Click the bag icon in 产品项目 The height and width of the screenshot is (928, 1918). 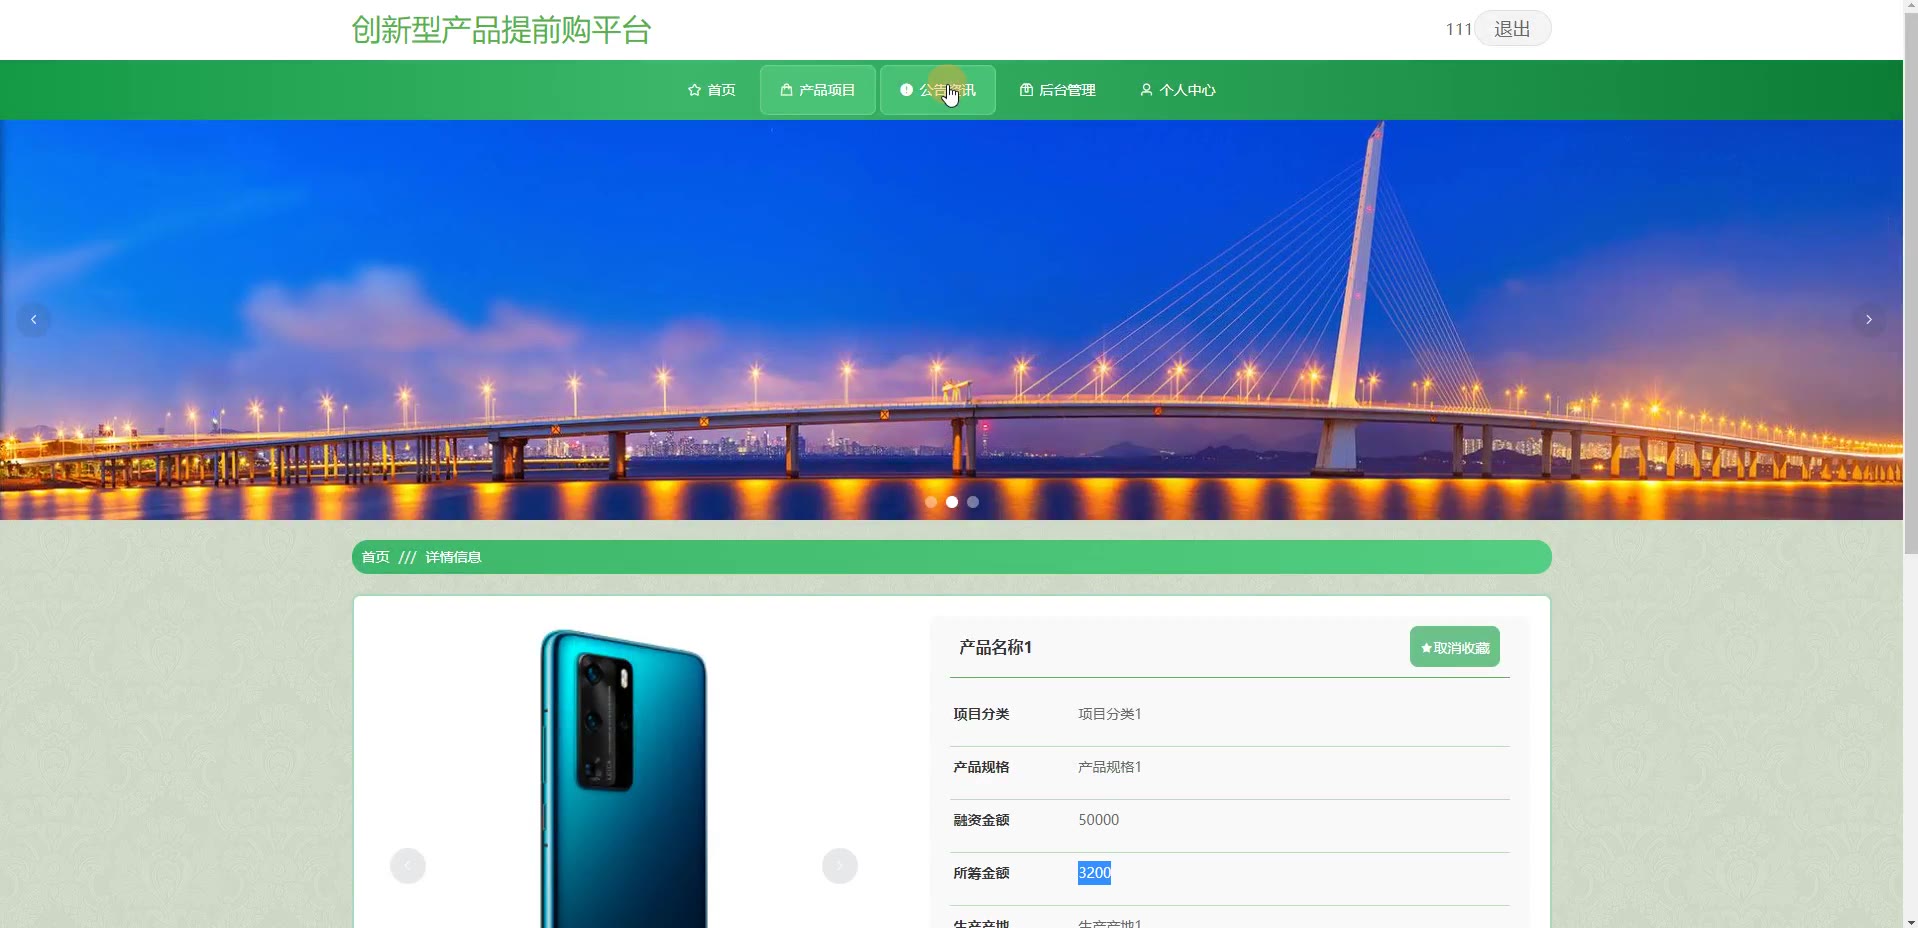tap(786, 90)
